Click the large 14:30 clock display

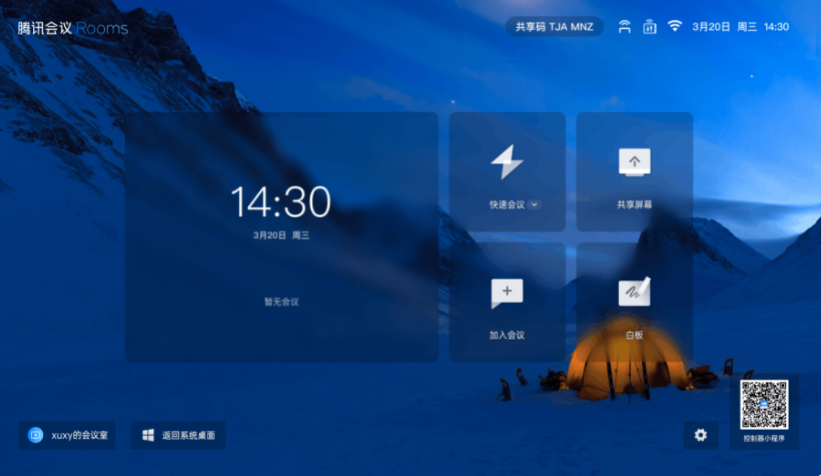coord(281,202)
